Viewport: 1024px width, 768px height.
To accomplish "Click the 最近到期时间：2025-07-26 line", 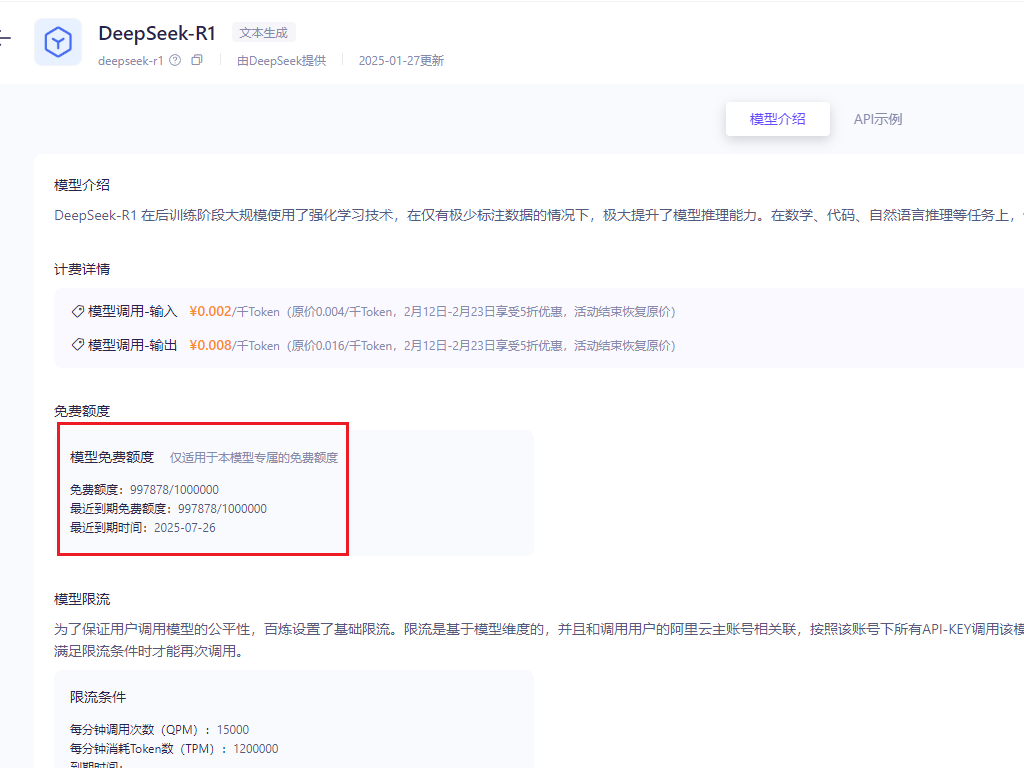I will (x=142, y=528).
